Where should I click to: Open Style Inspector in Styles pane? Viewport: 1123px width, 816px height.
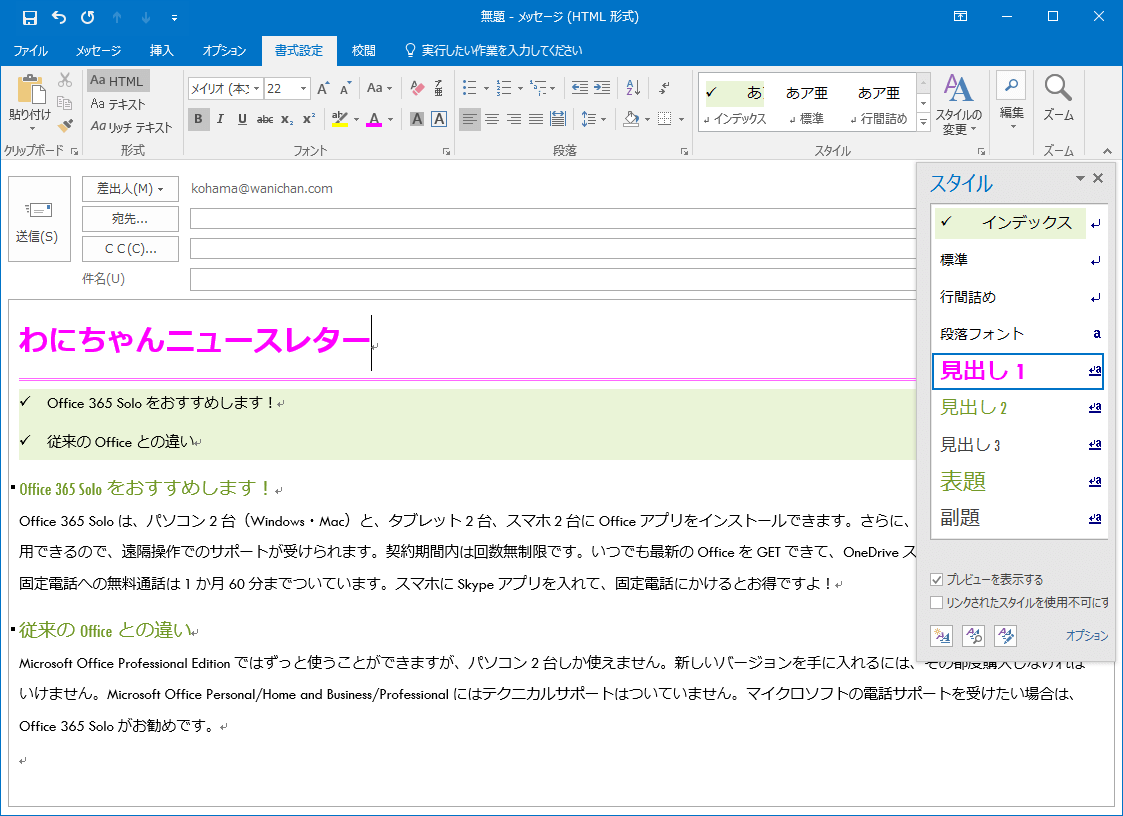coord(973,635)
